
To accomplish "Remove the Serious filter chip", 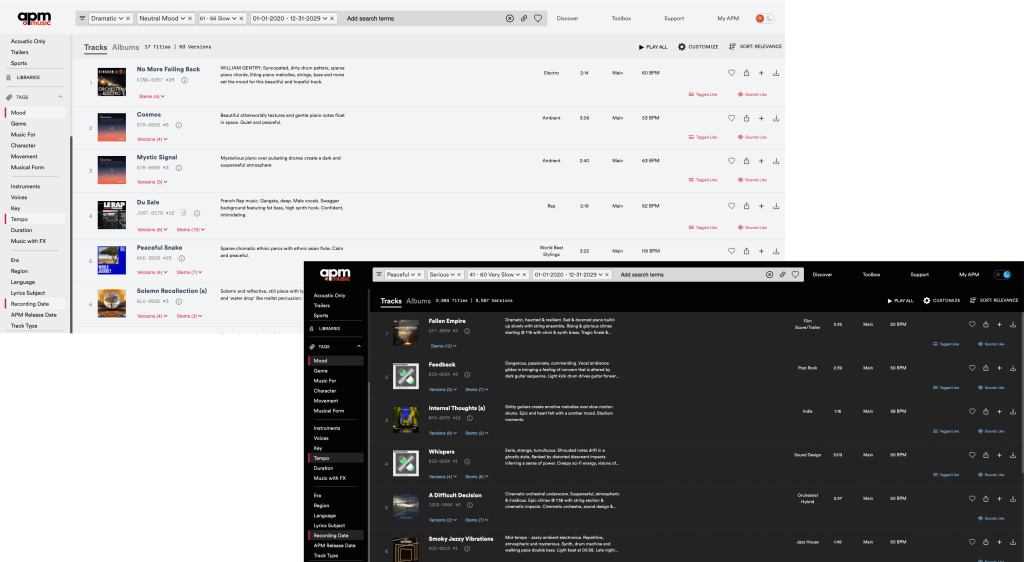I will pyautogui.click(x=459, y=275).
